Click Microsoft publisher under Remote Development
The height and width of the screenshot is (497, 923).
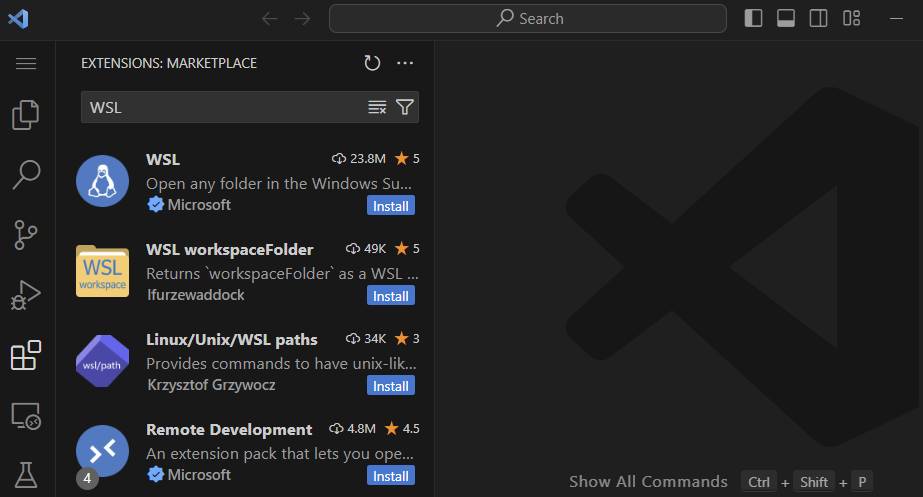[x=199, y=475]
